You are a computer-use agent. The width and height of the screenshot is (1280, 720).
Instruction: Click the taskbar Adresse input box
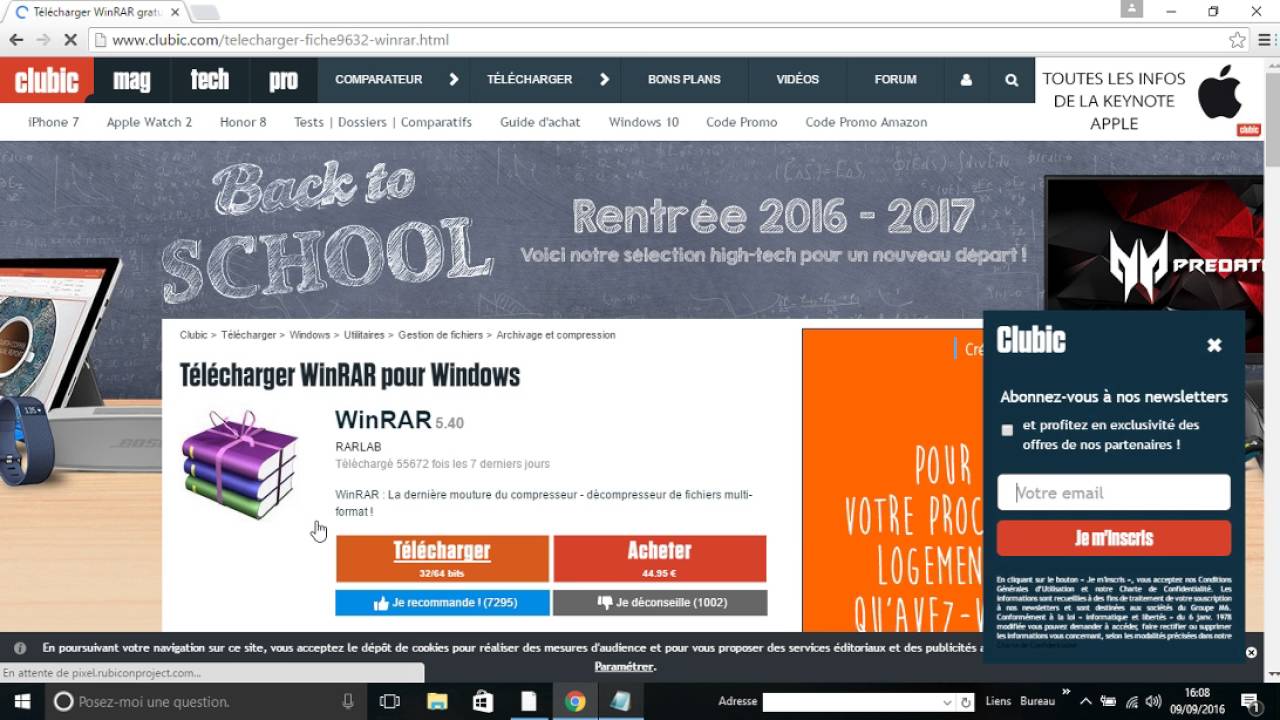point(850,702)
